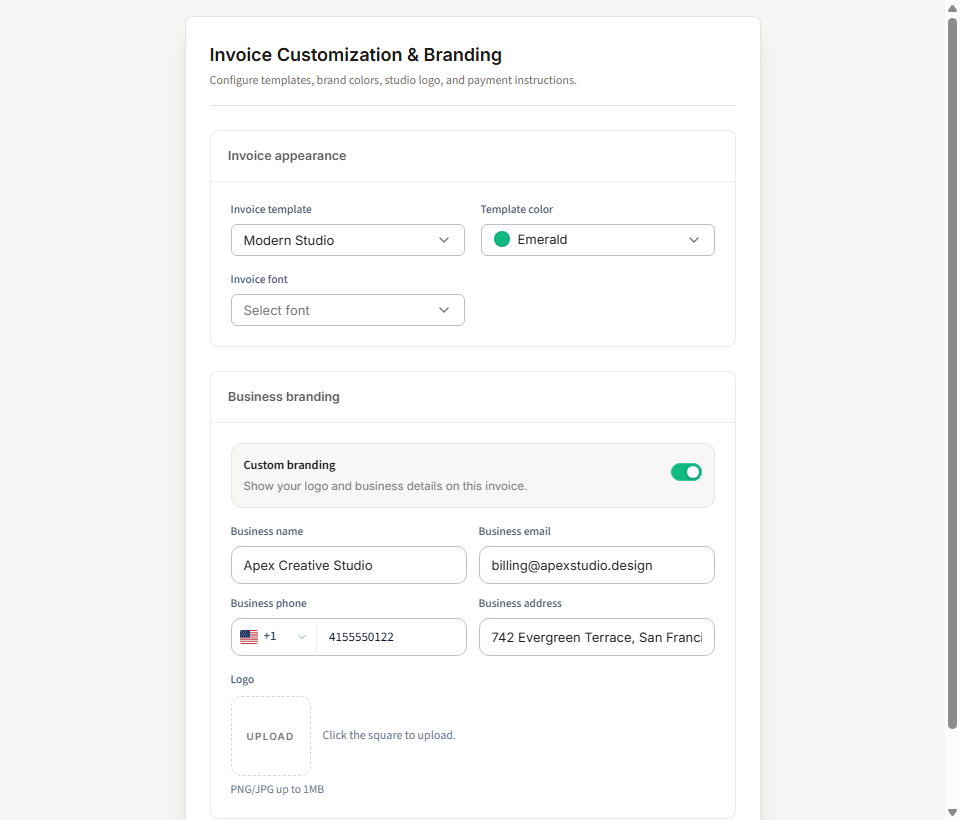Open the Select font dropdown
This screenshot has height=820, width=960.
coord(347,310)
